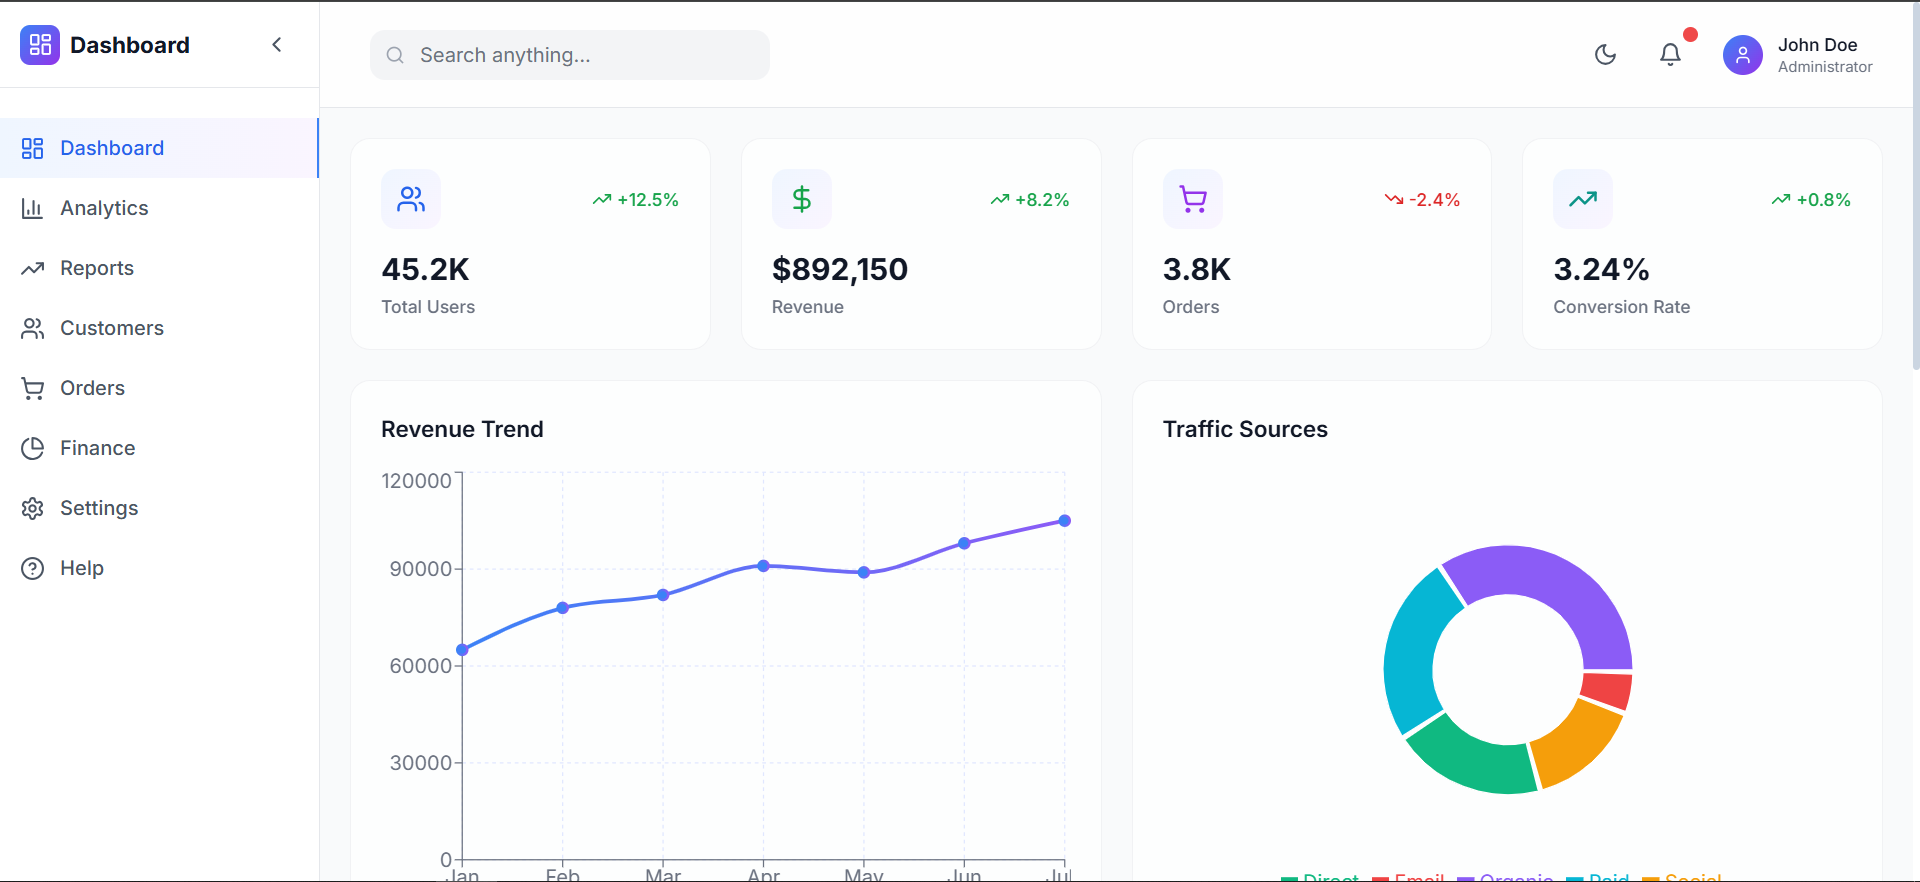Click the +12.5% change indicator

tap(636, 200)
